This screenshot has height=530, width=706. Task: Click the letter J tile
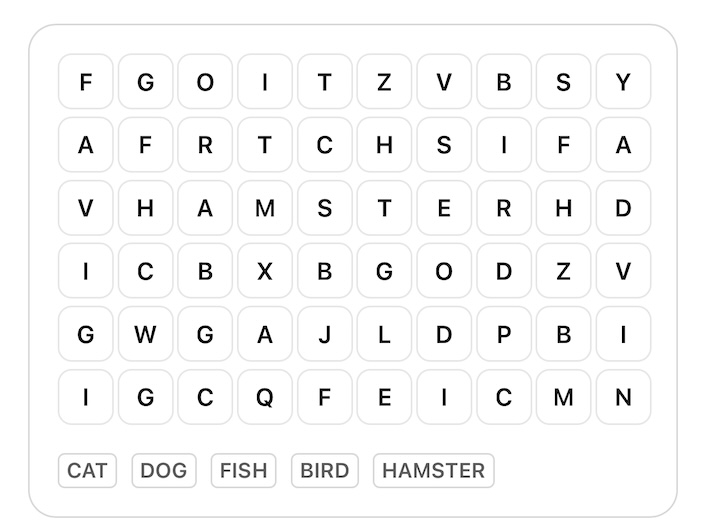pyautogui.click(x=324, y=334)
